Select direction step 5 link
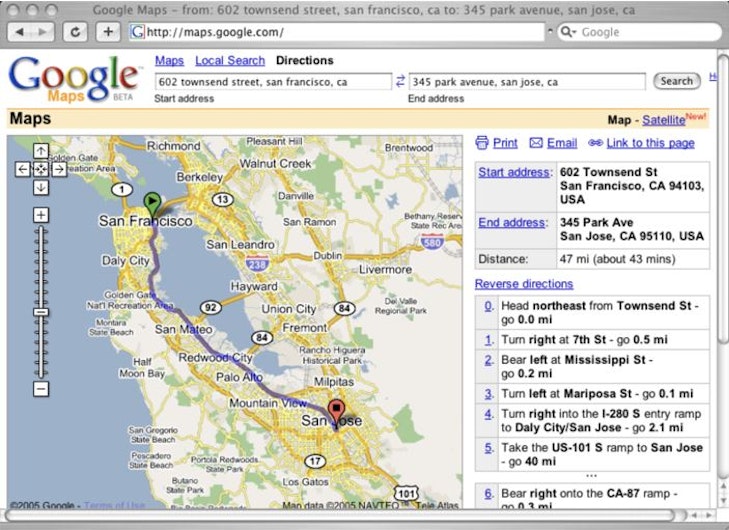This screenshot has width=729, height=530. point(488,448)
